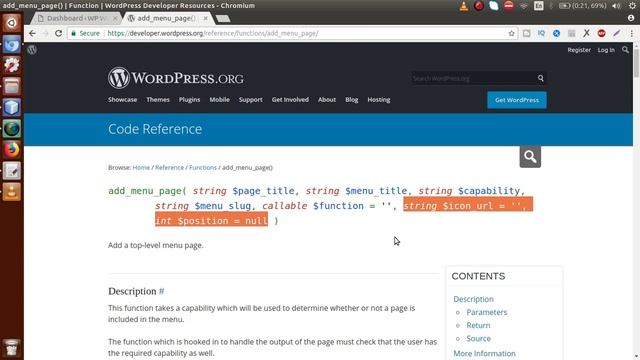Image resolution: width=640 pixels, height=360 pixels.
Task: Click the blue circular extension icon
Action: (x=556, y=33)
